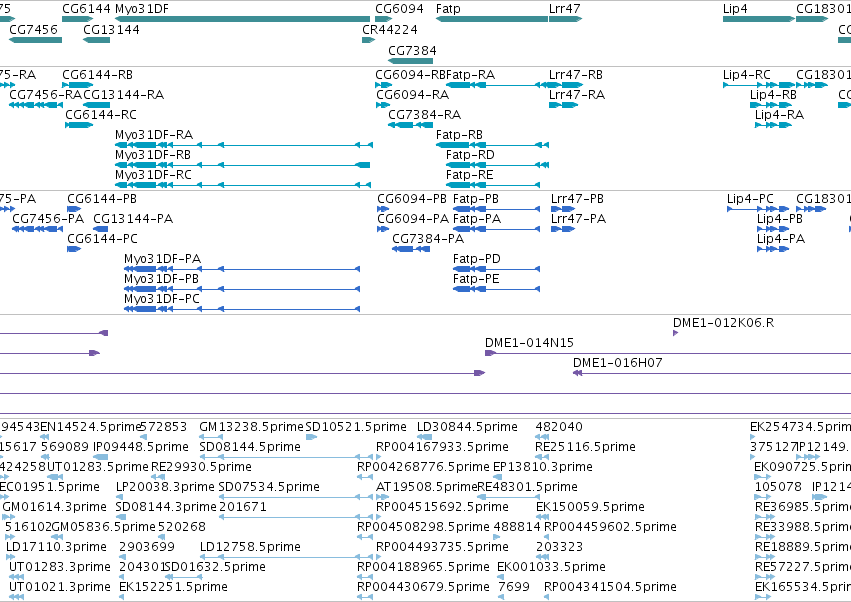Click transcript label Myo31DF-RA
Viewport: 851px width, 602px height.
(154, 135)
